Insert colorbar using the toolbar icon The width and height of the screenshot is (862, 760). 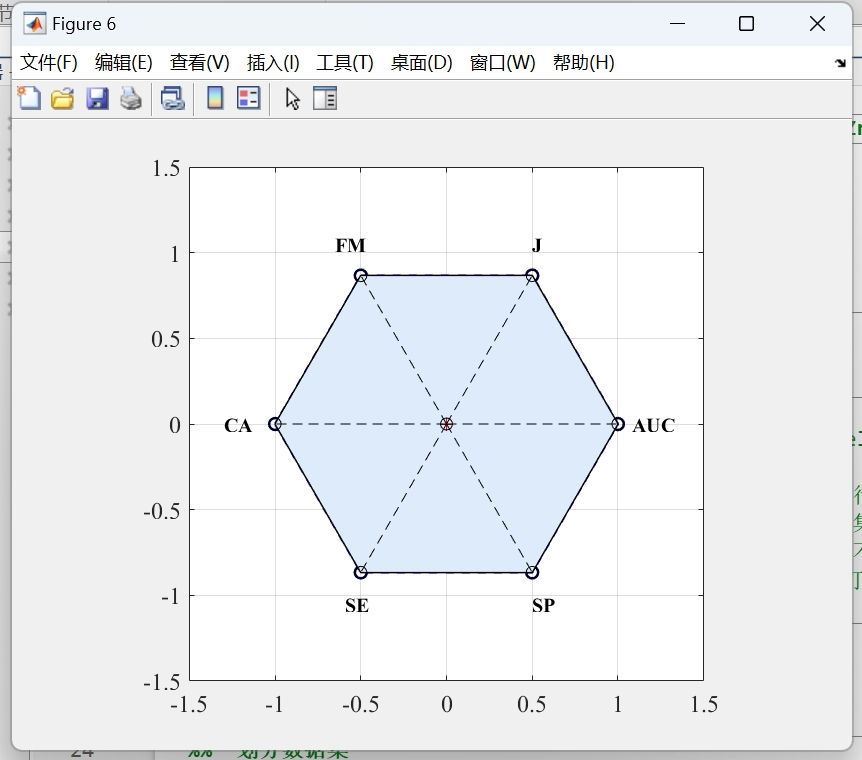pyautogui.click(x=215, y=99)
